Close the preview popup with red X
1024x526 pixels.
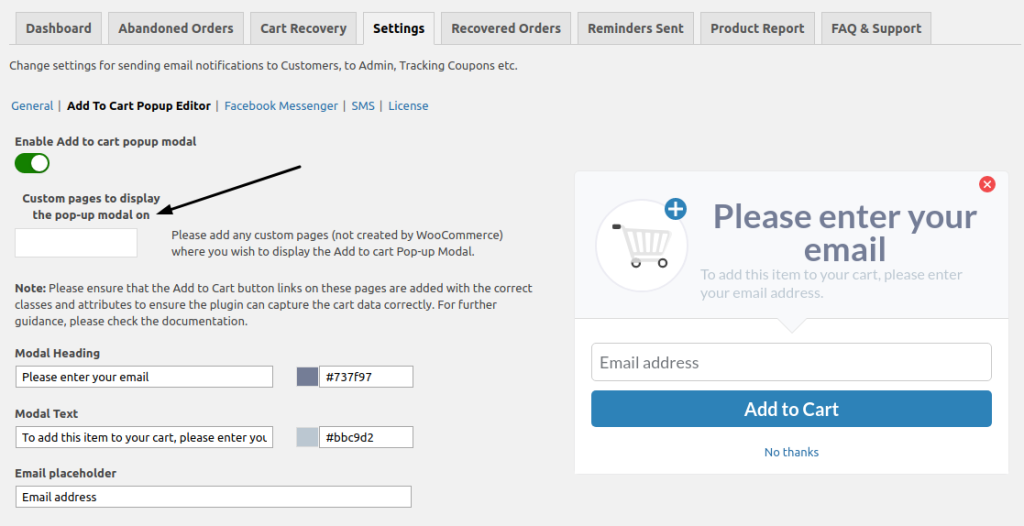point(987,184)
